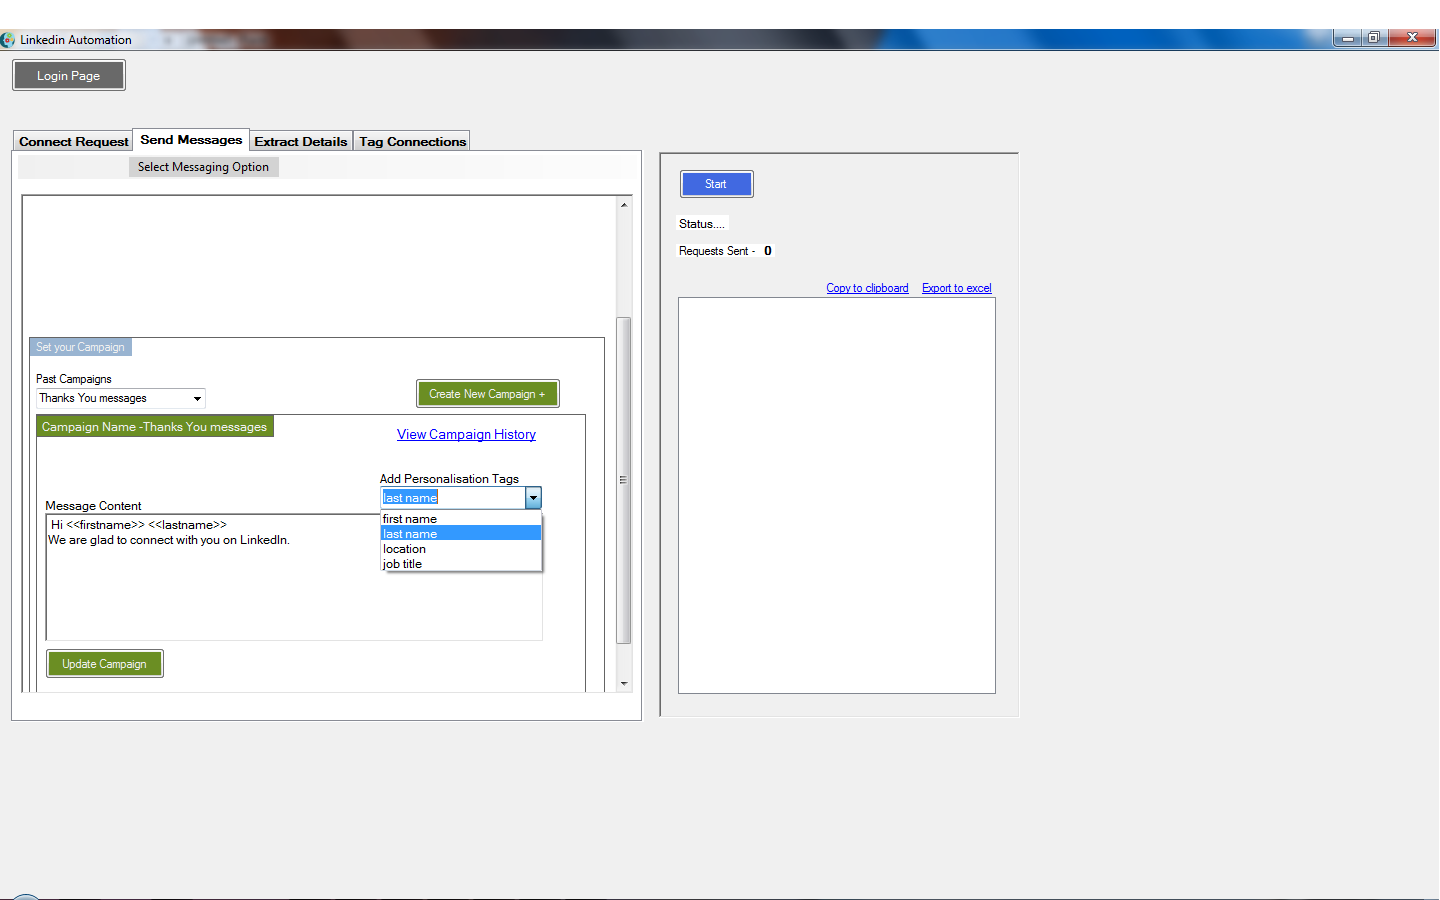Click Select Messaging Option header

(203, 167)
